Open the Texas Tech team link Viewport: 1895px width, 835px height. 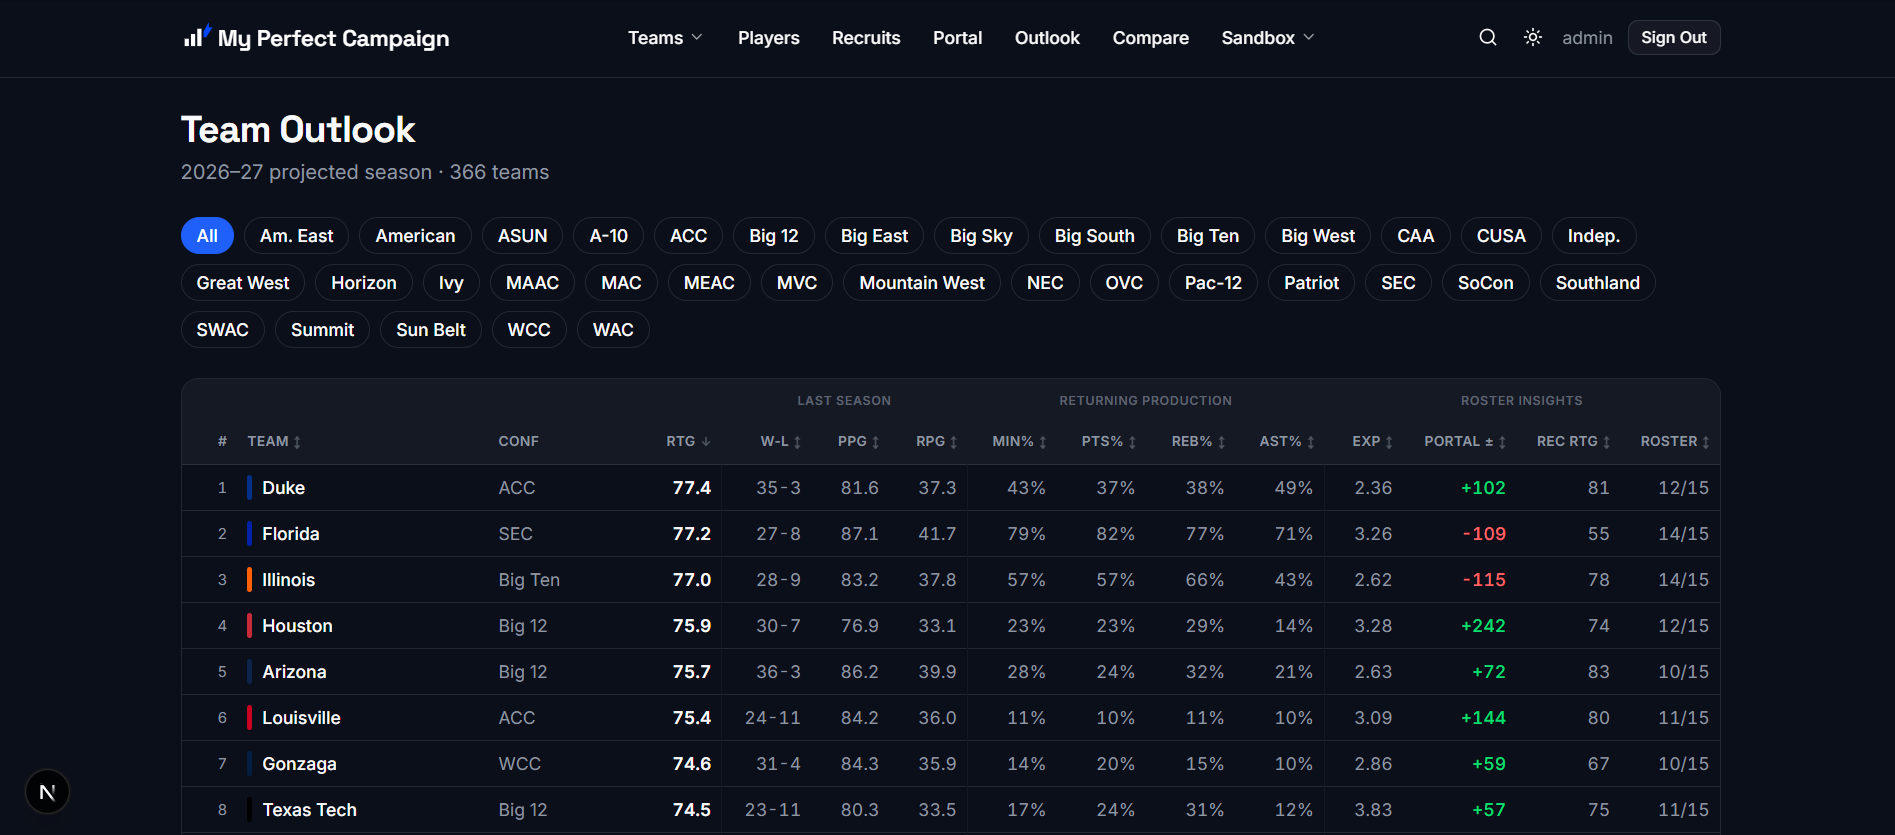tap(309, 810)
